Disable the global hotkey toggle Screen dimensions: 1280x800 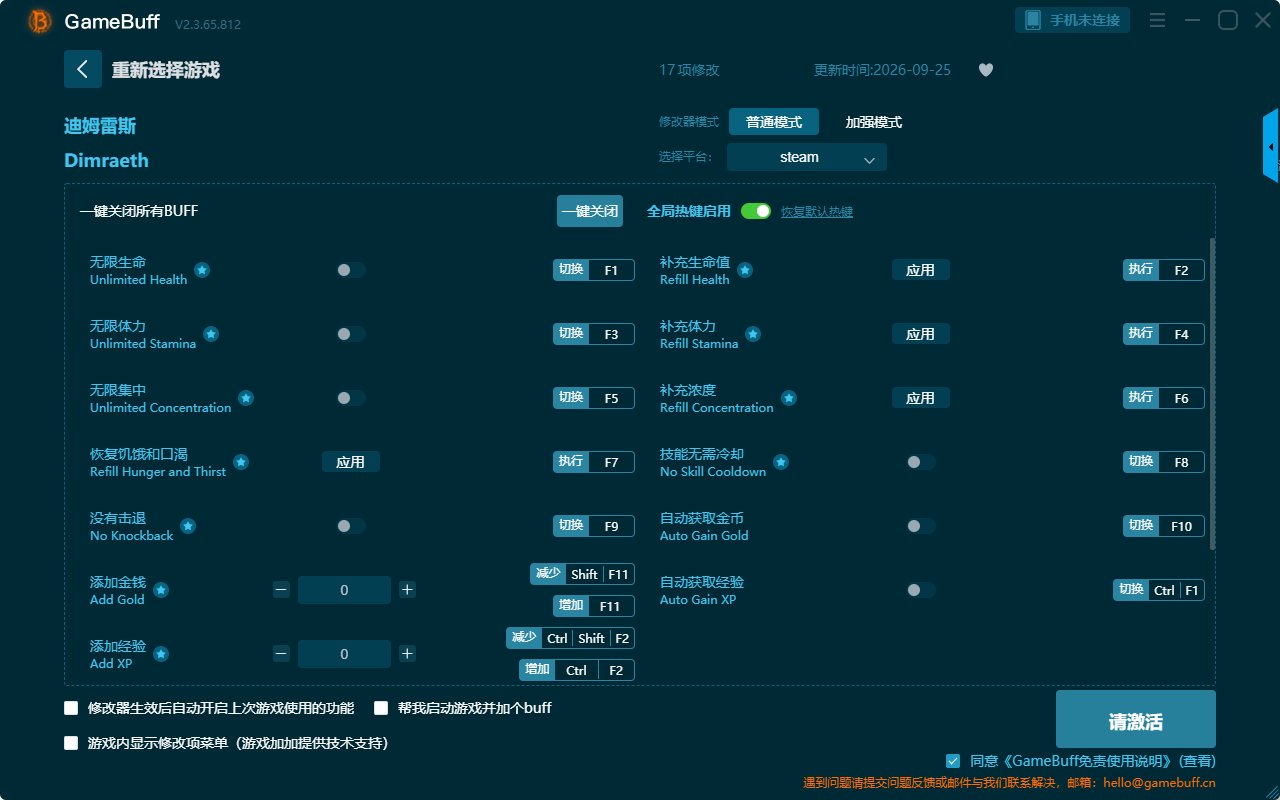coord(756,211)
